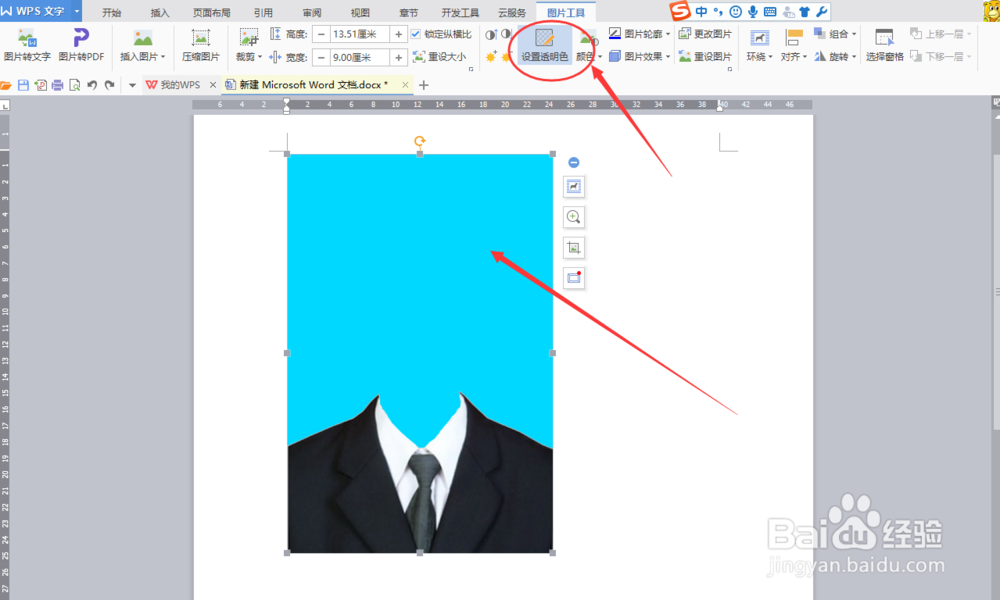
Task: Click the open folder icon in quick toolbar
Action: [6, 85]
